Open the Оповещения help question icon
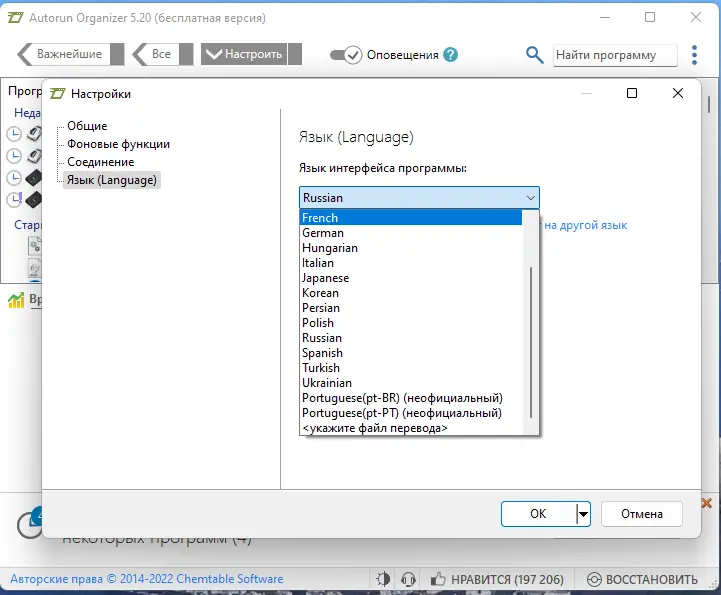 pos(451,55)
